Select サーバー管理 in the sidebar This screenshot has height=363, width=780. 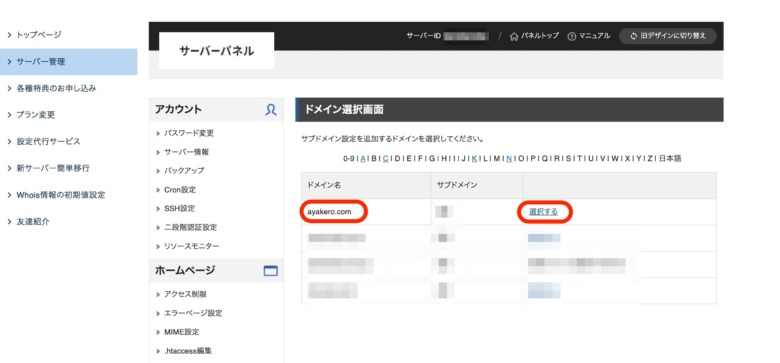click(69, 62)
